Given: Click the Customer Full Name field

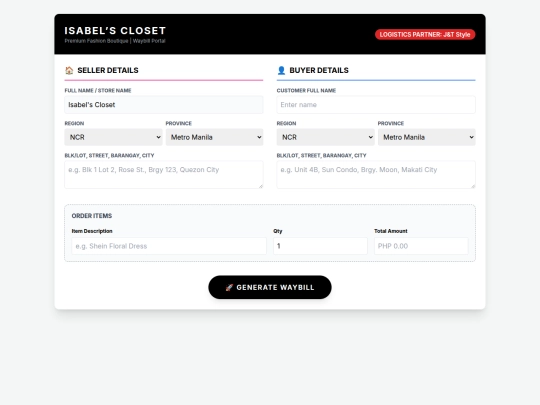Looking at the screenshot, I should click(376, 105).
